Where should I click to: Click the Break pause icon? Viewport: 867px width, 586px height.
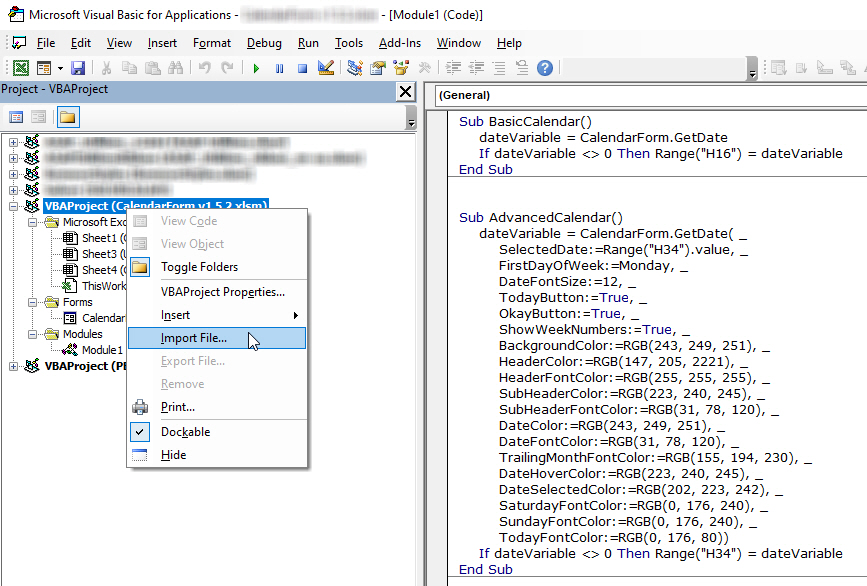(x=279, y=68)
